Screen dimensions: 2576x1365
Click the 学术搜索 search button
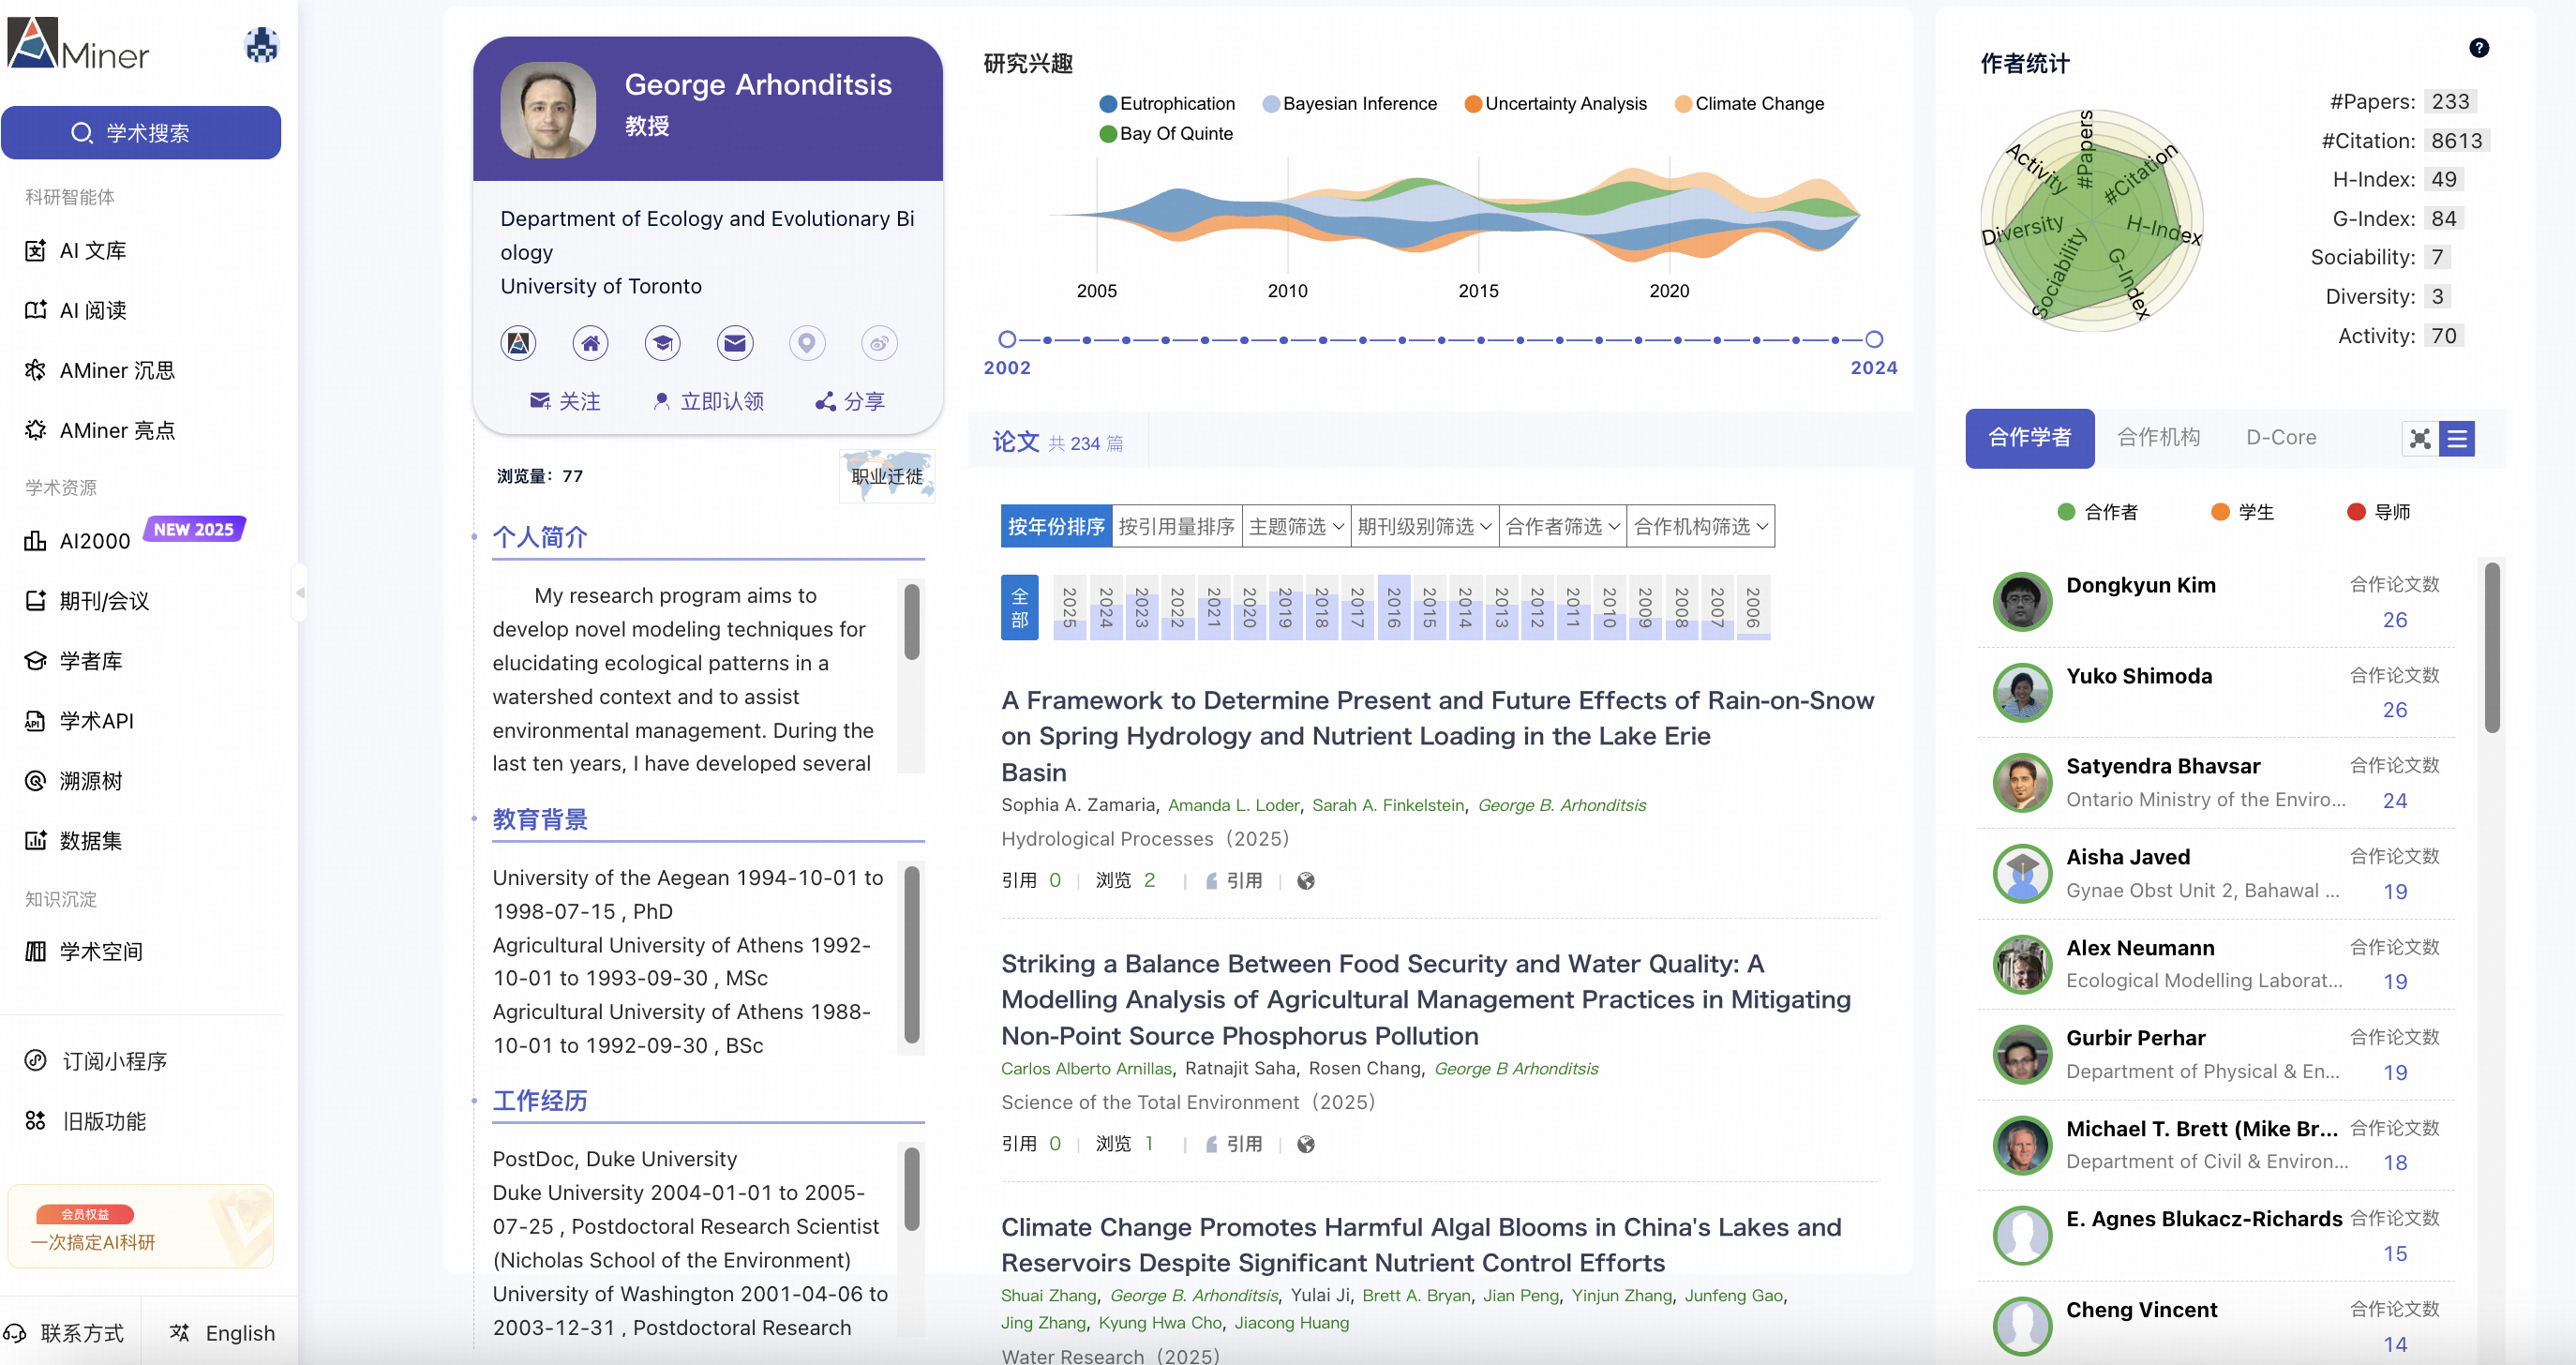(x=141, y=133)
